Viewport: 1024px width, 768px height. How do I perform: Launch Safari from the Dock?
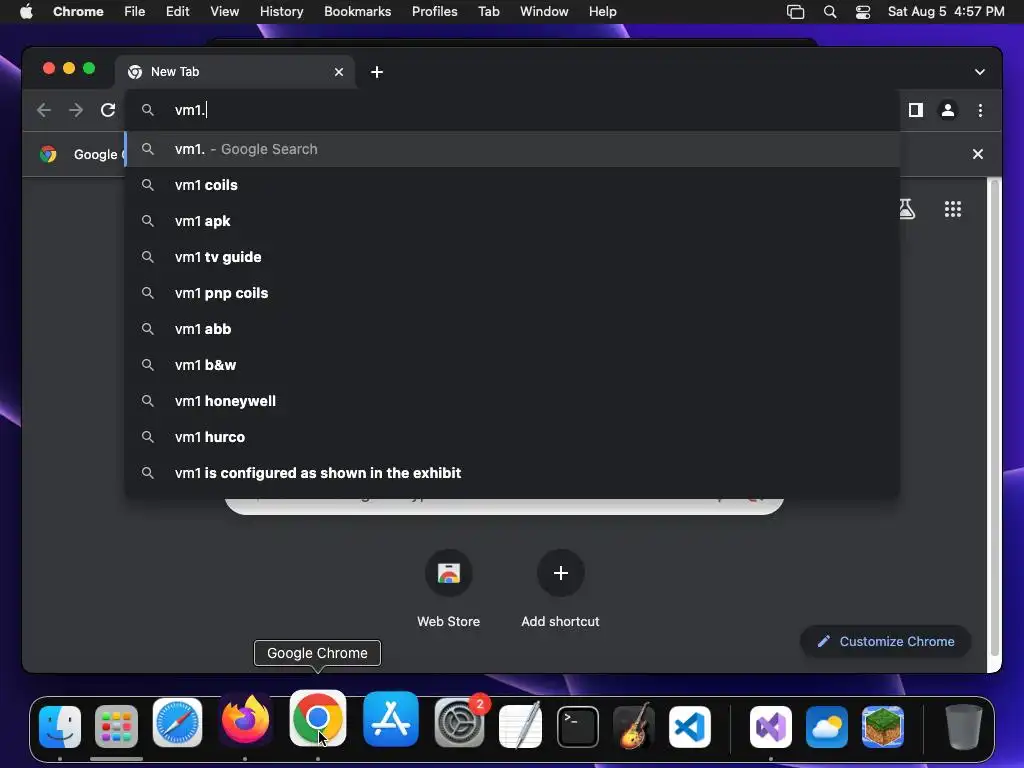(x=177, y=723)
